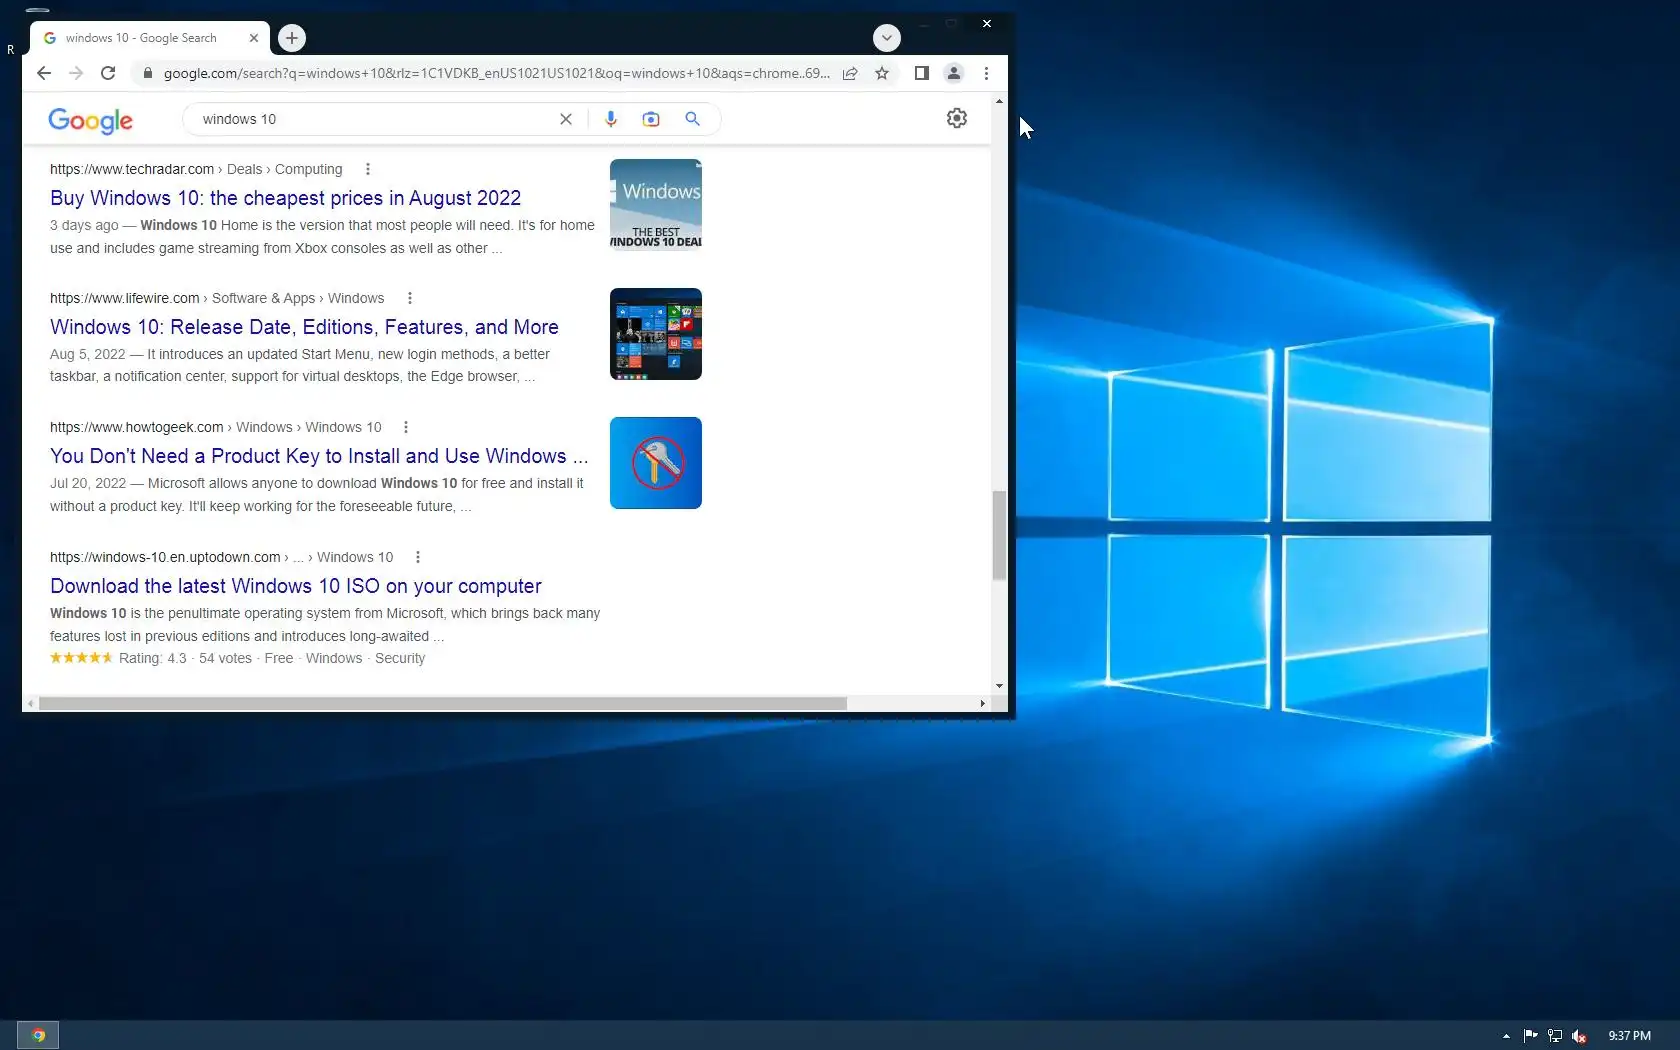Screen dimensions: 1680x1050
Task: Open the Chrome side panel
Action: coord(922,73)
